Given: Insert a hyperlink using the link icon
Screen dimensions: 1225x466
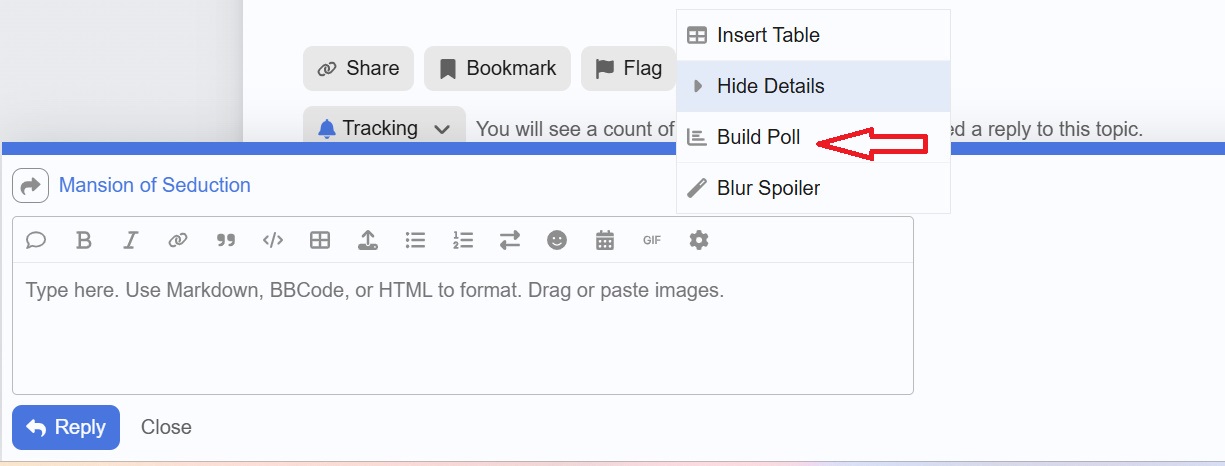Looking at the screenshot, I should [177, 240].
